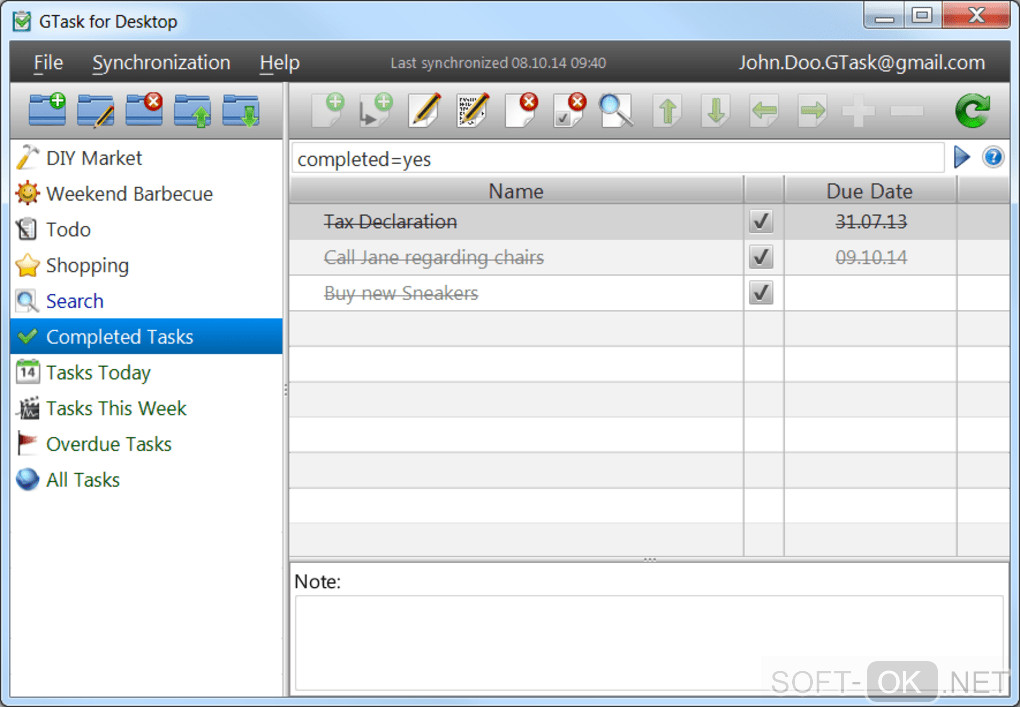Screen dimensions: 1020x707
Task: Click the edit task note icon
Action: [473, 110]
